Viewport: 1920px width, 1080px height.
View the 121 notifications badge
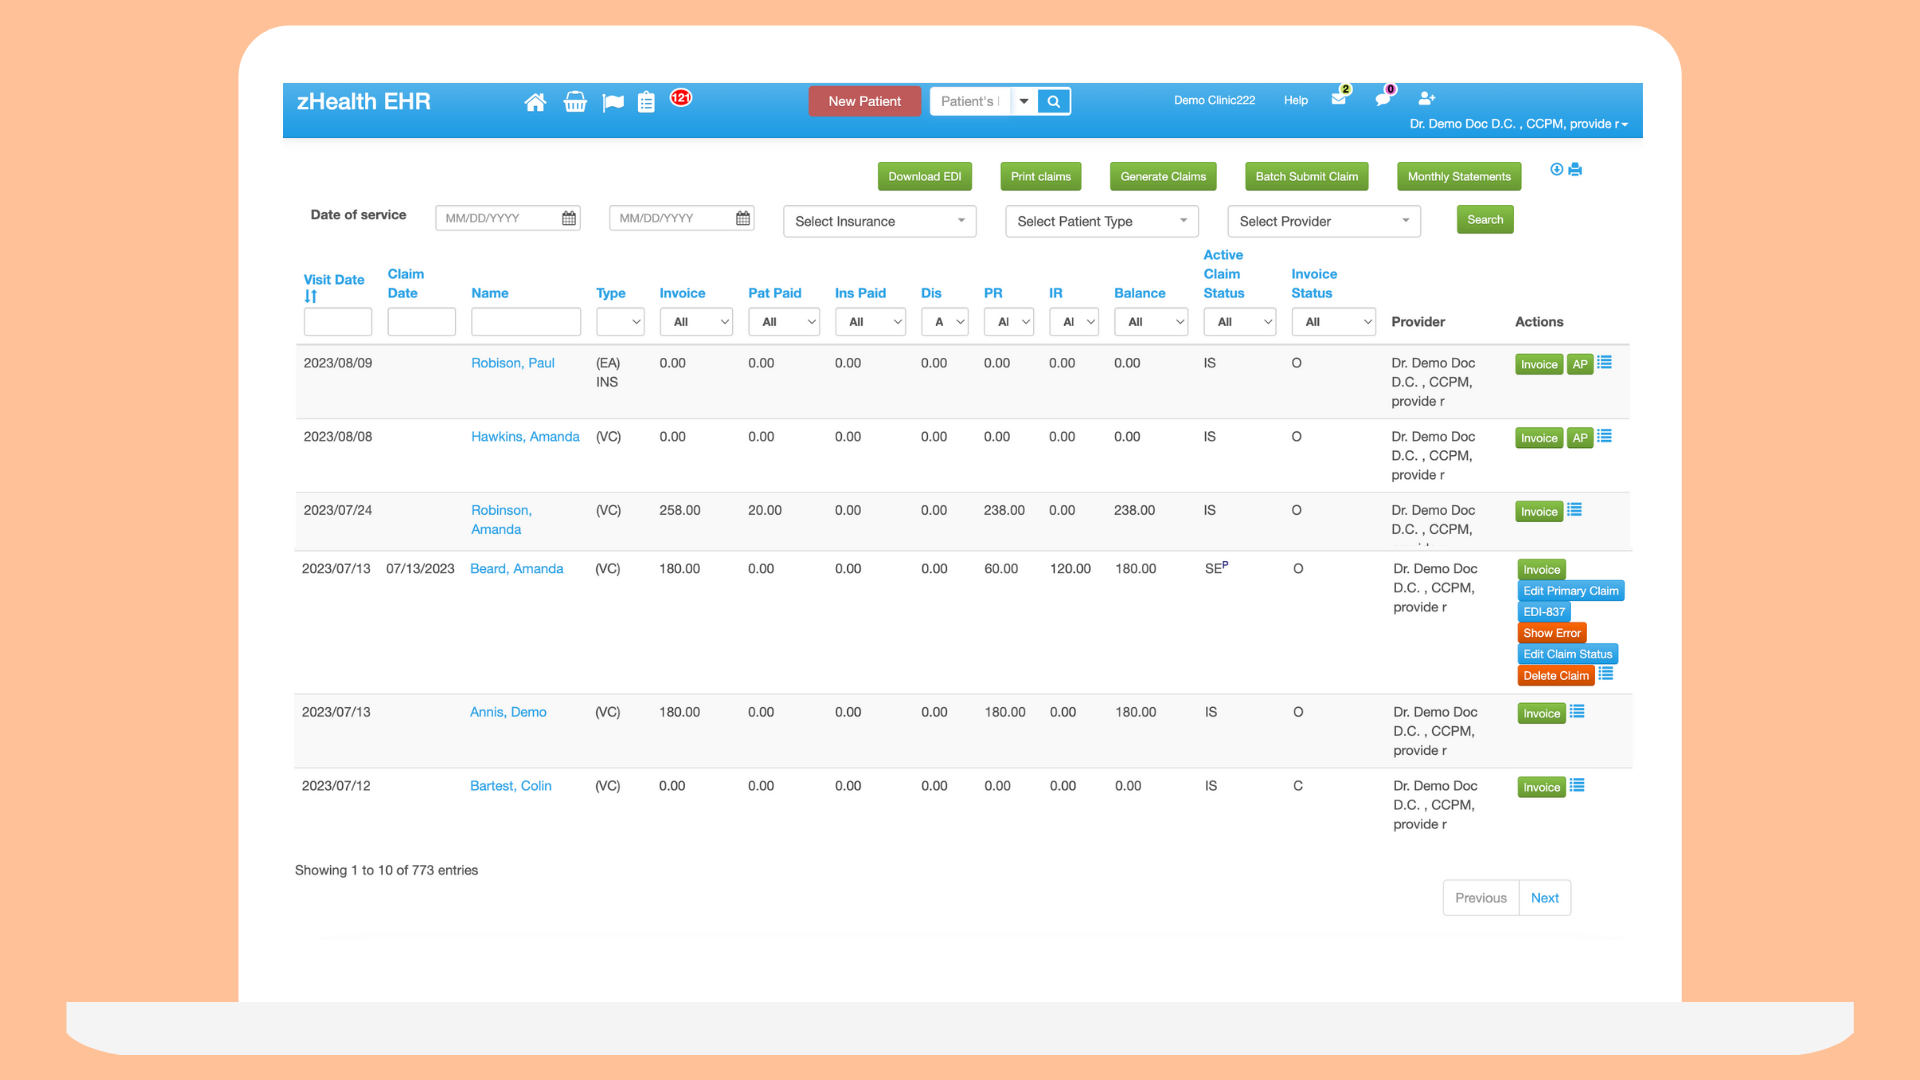pos(680,98)
